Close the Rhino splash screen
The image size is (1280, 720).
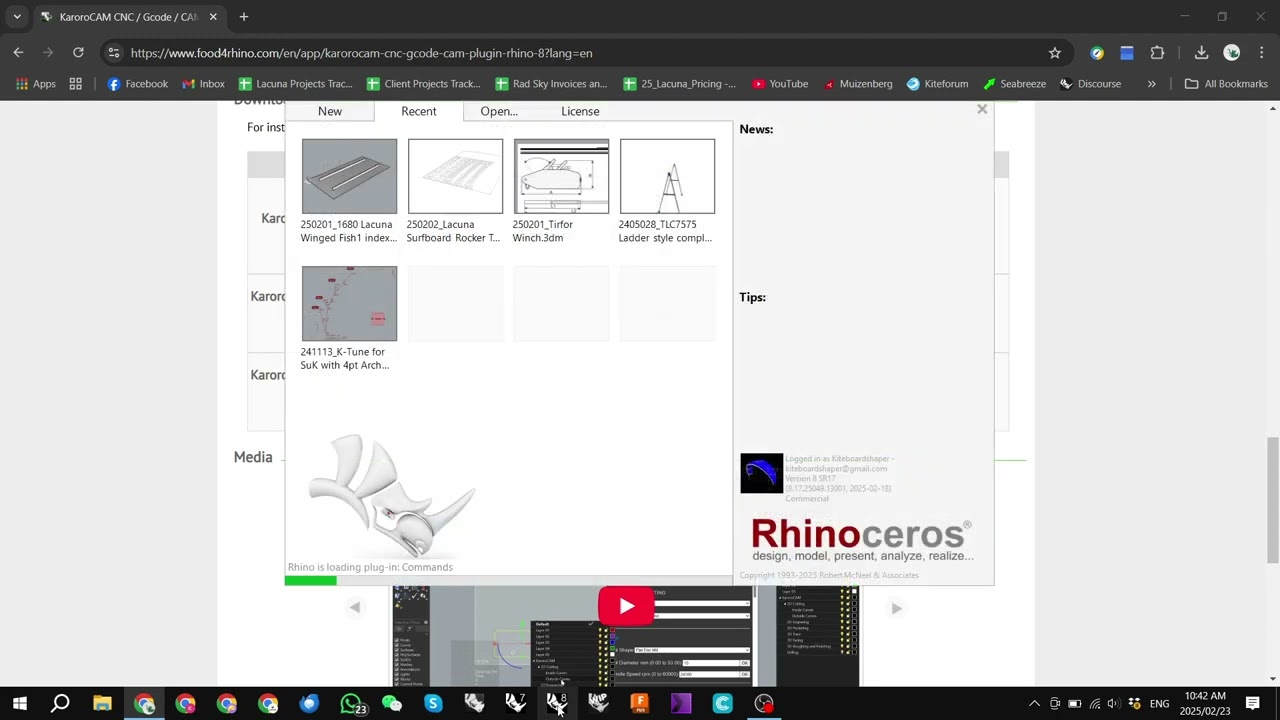982,109
